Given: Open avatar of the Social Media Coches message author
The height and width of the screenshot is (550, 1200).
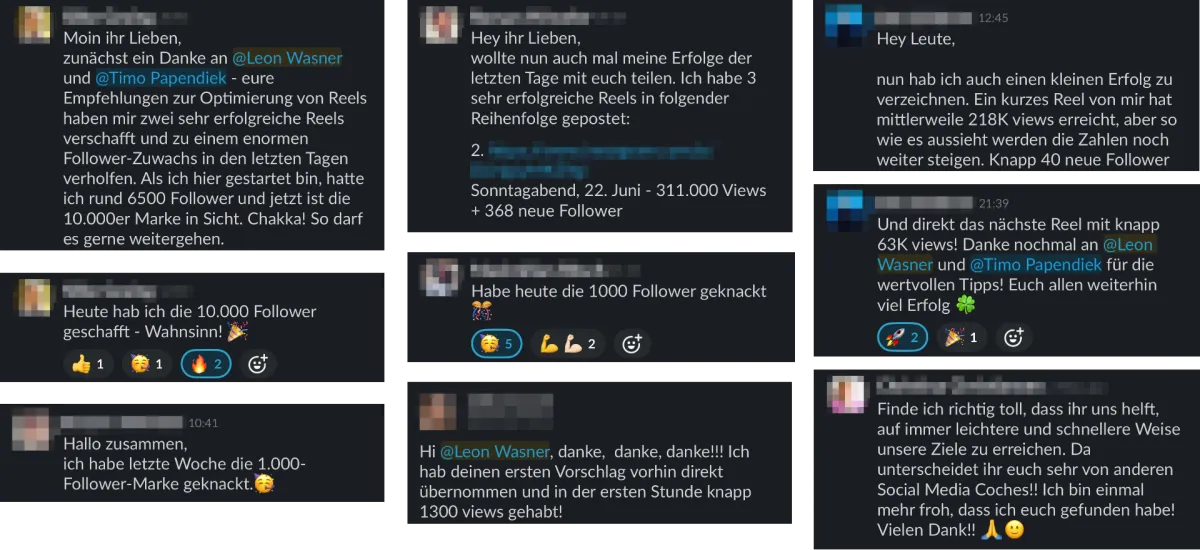Looking at the screenshot, I should pos(846,395).
